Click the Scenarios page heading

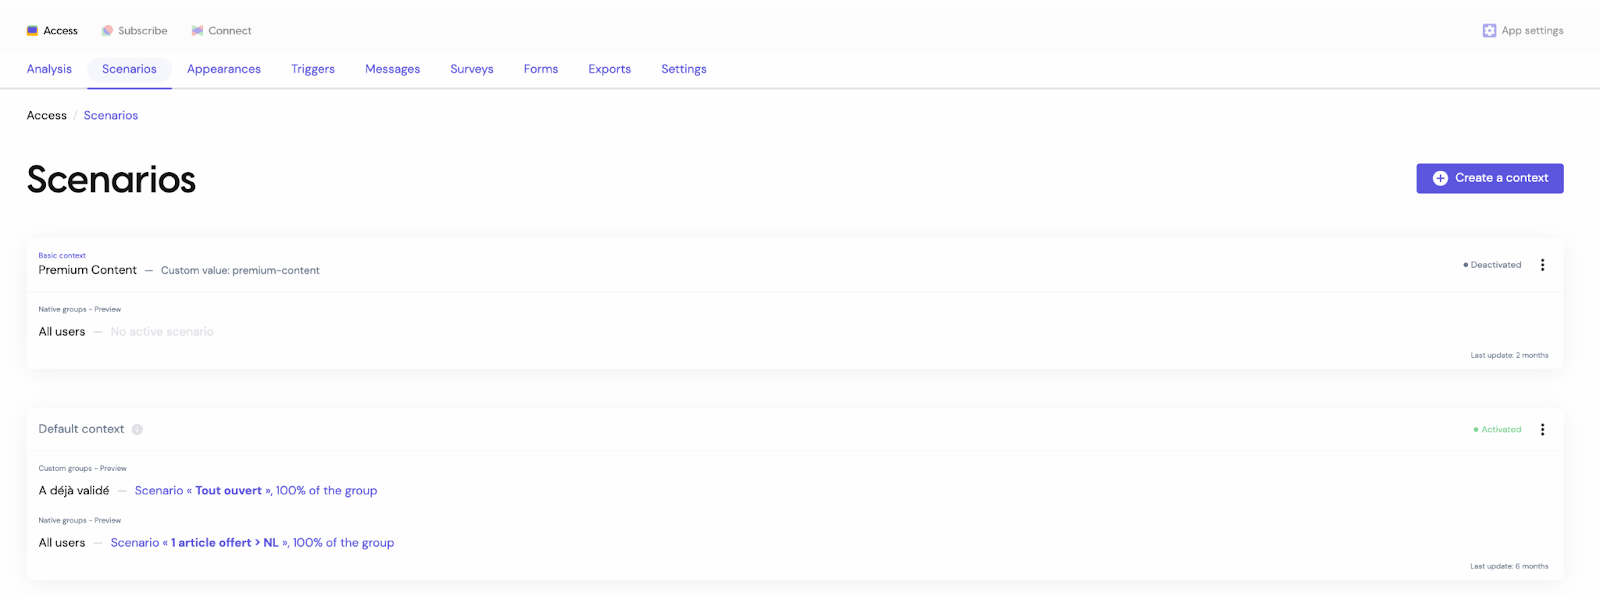click(111, 180)
